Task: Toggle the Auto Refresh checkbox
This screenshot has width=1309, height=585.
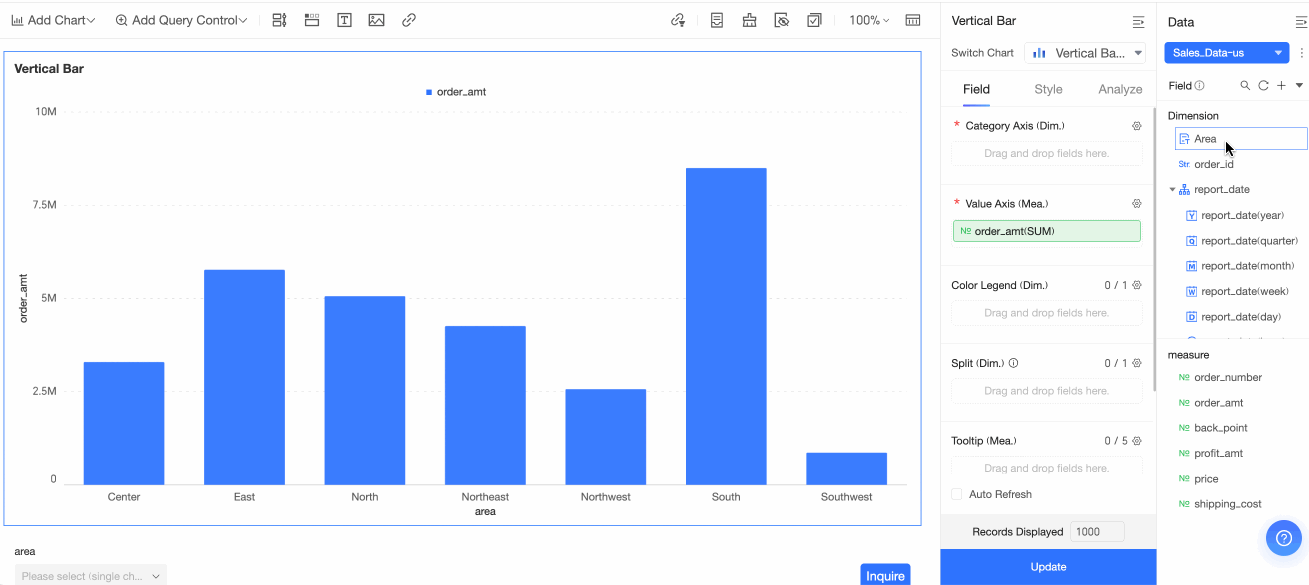Action: click(957, 494)
